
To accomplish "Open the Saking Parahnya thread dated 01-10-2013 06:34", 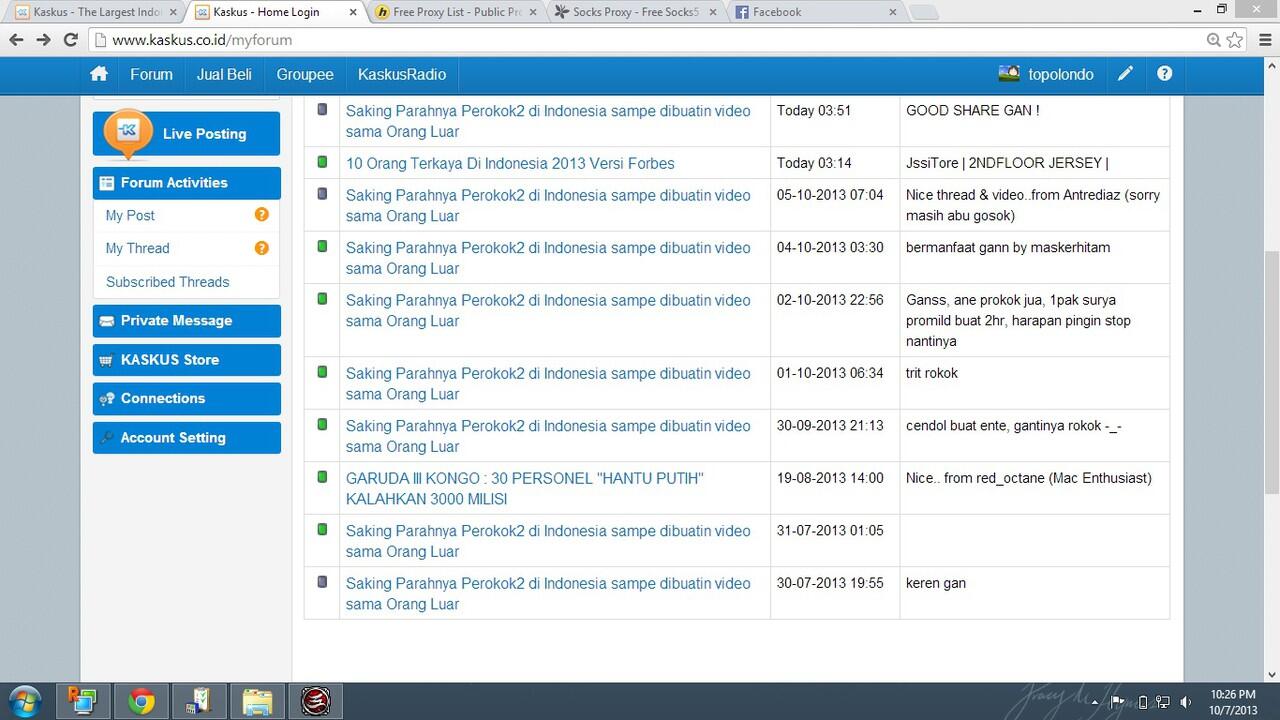I will coord(548,383).
